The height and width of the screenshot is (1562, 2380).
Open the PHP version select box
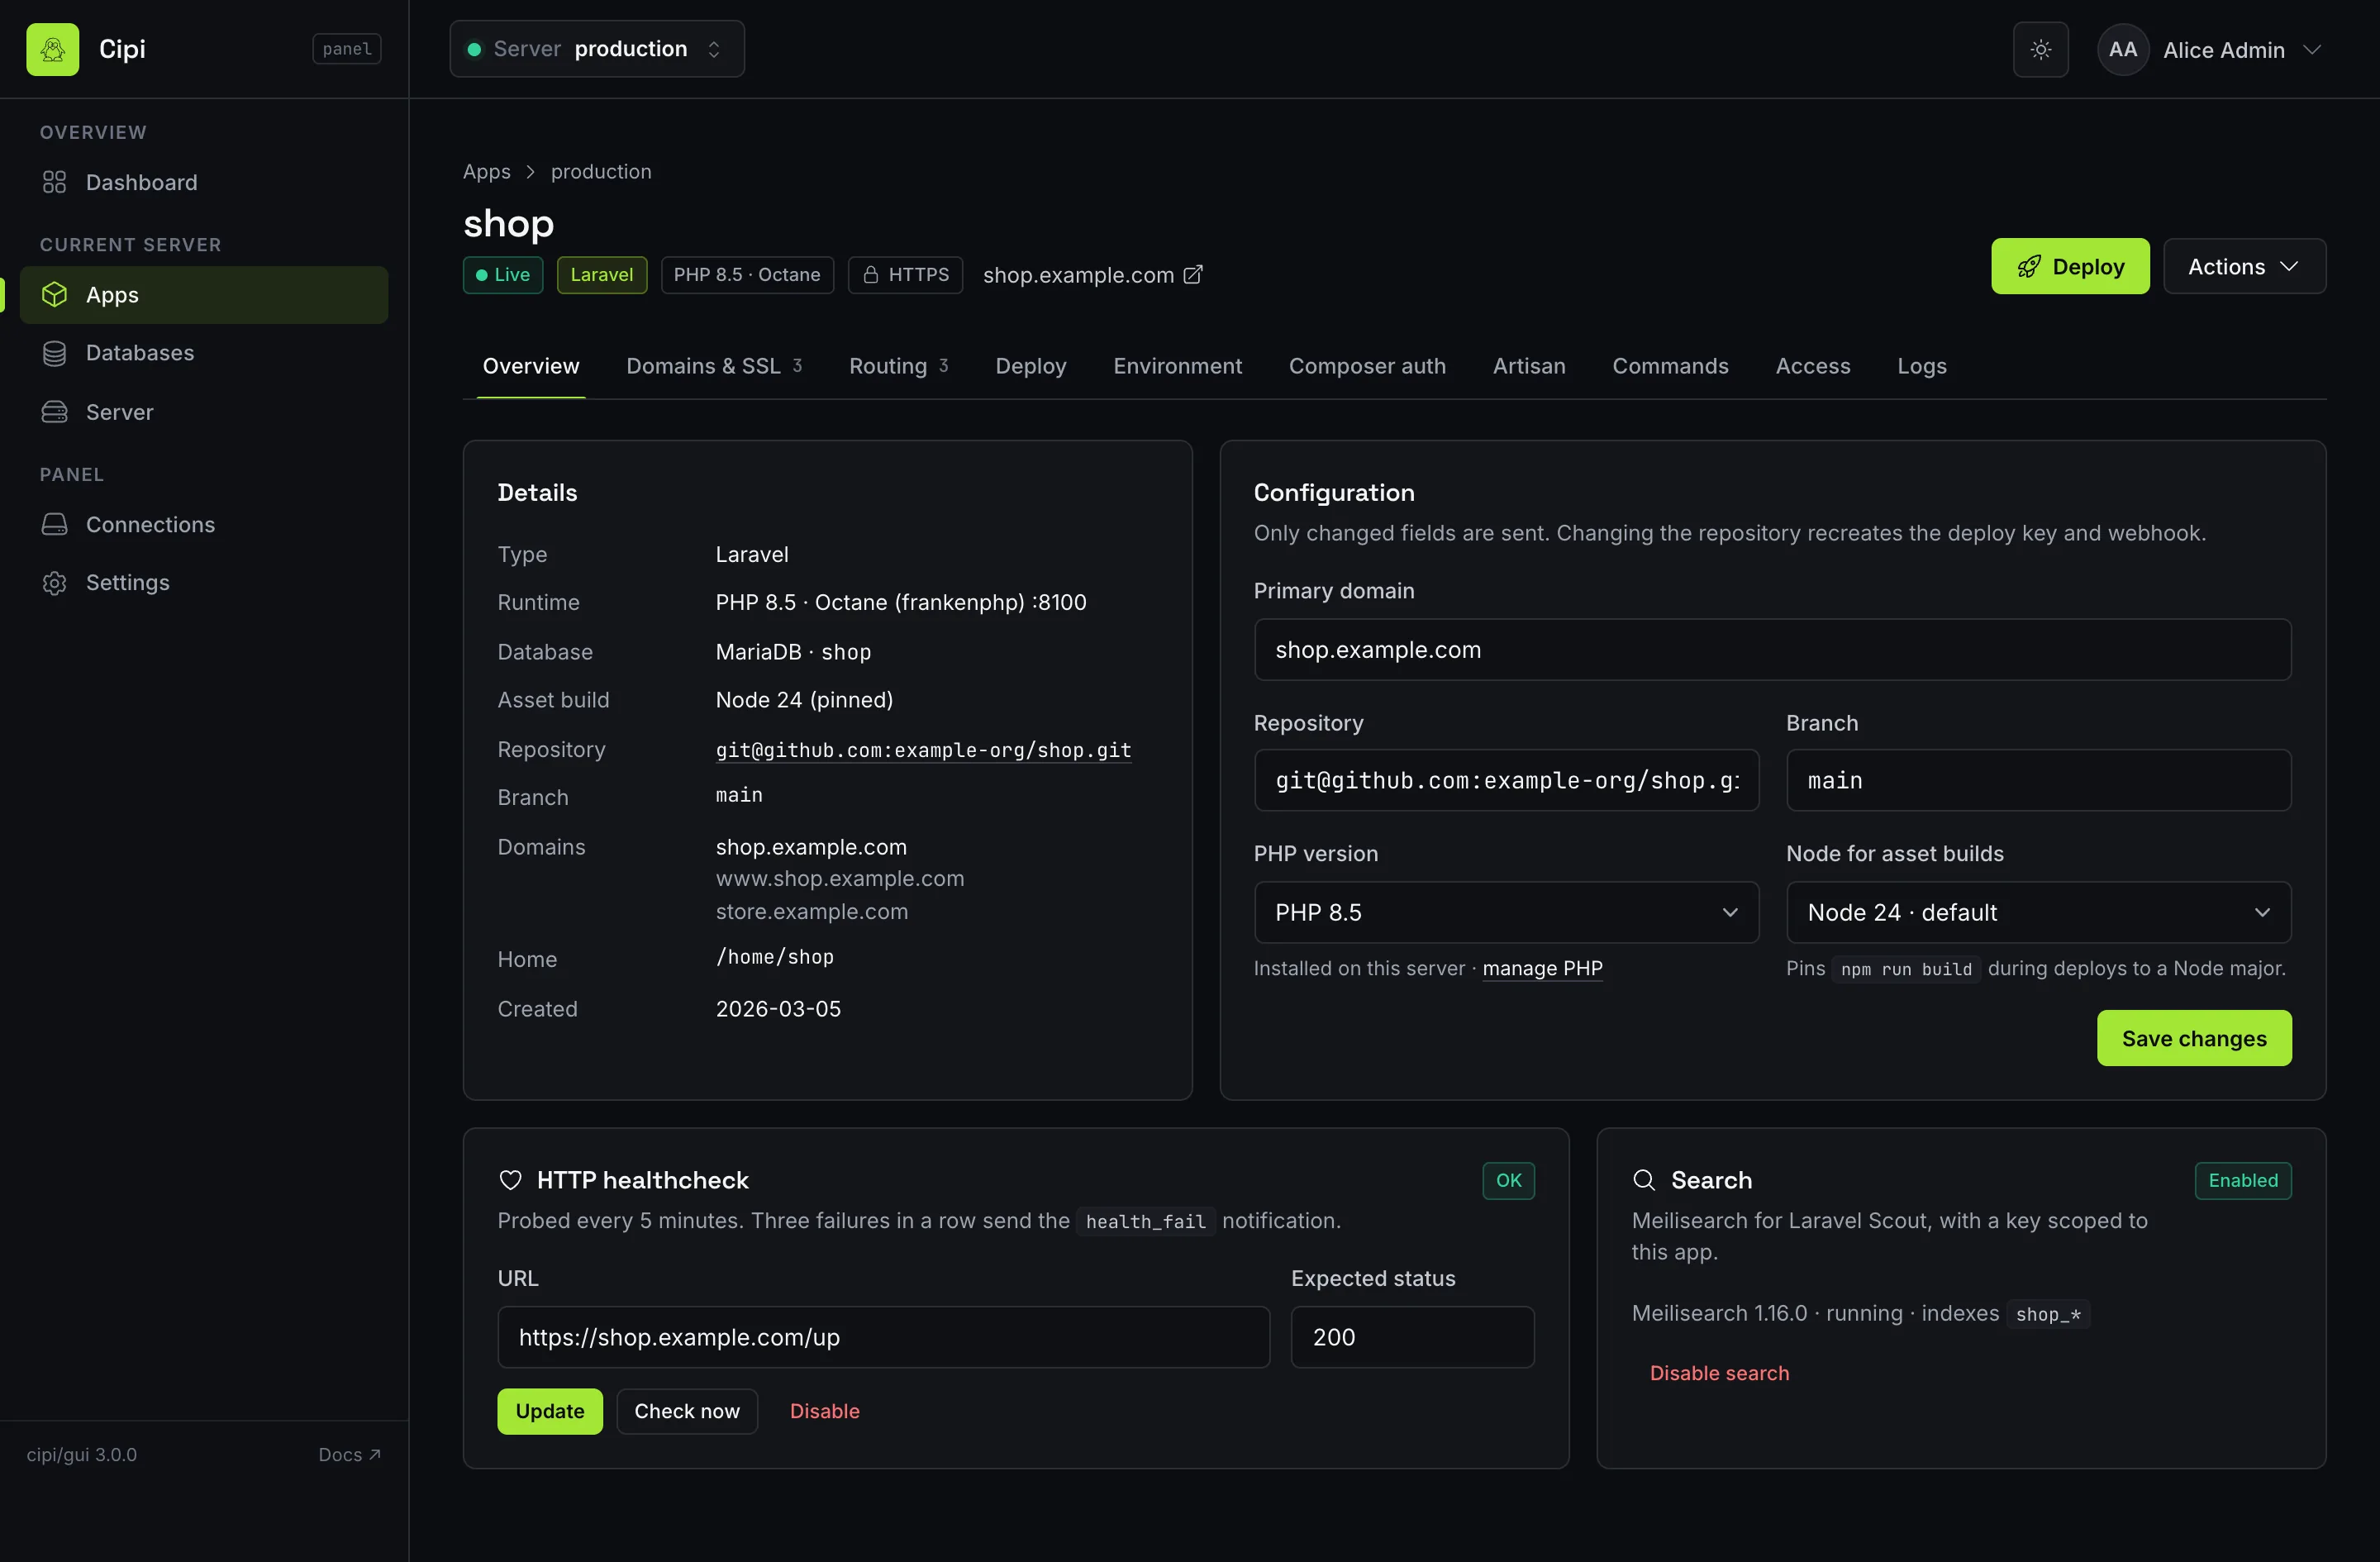[x=1506, y=912]
